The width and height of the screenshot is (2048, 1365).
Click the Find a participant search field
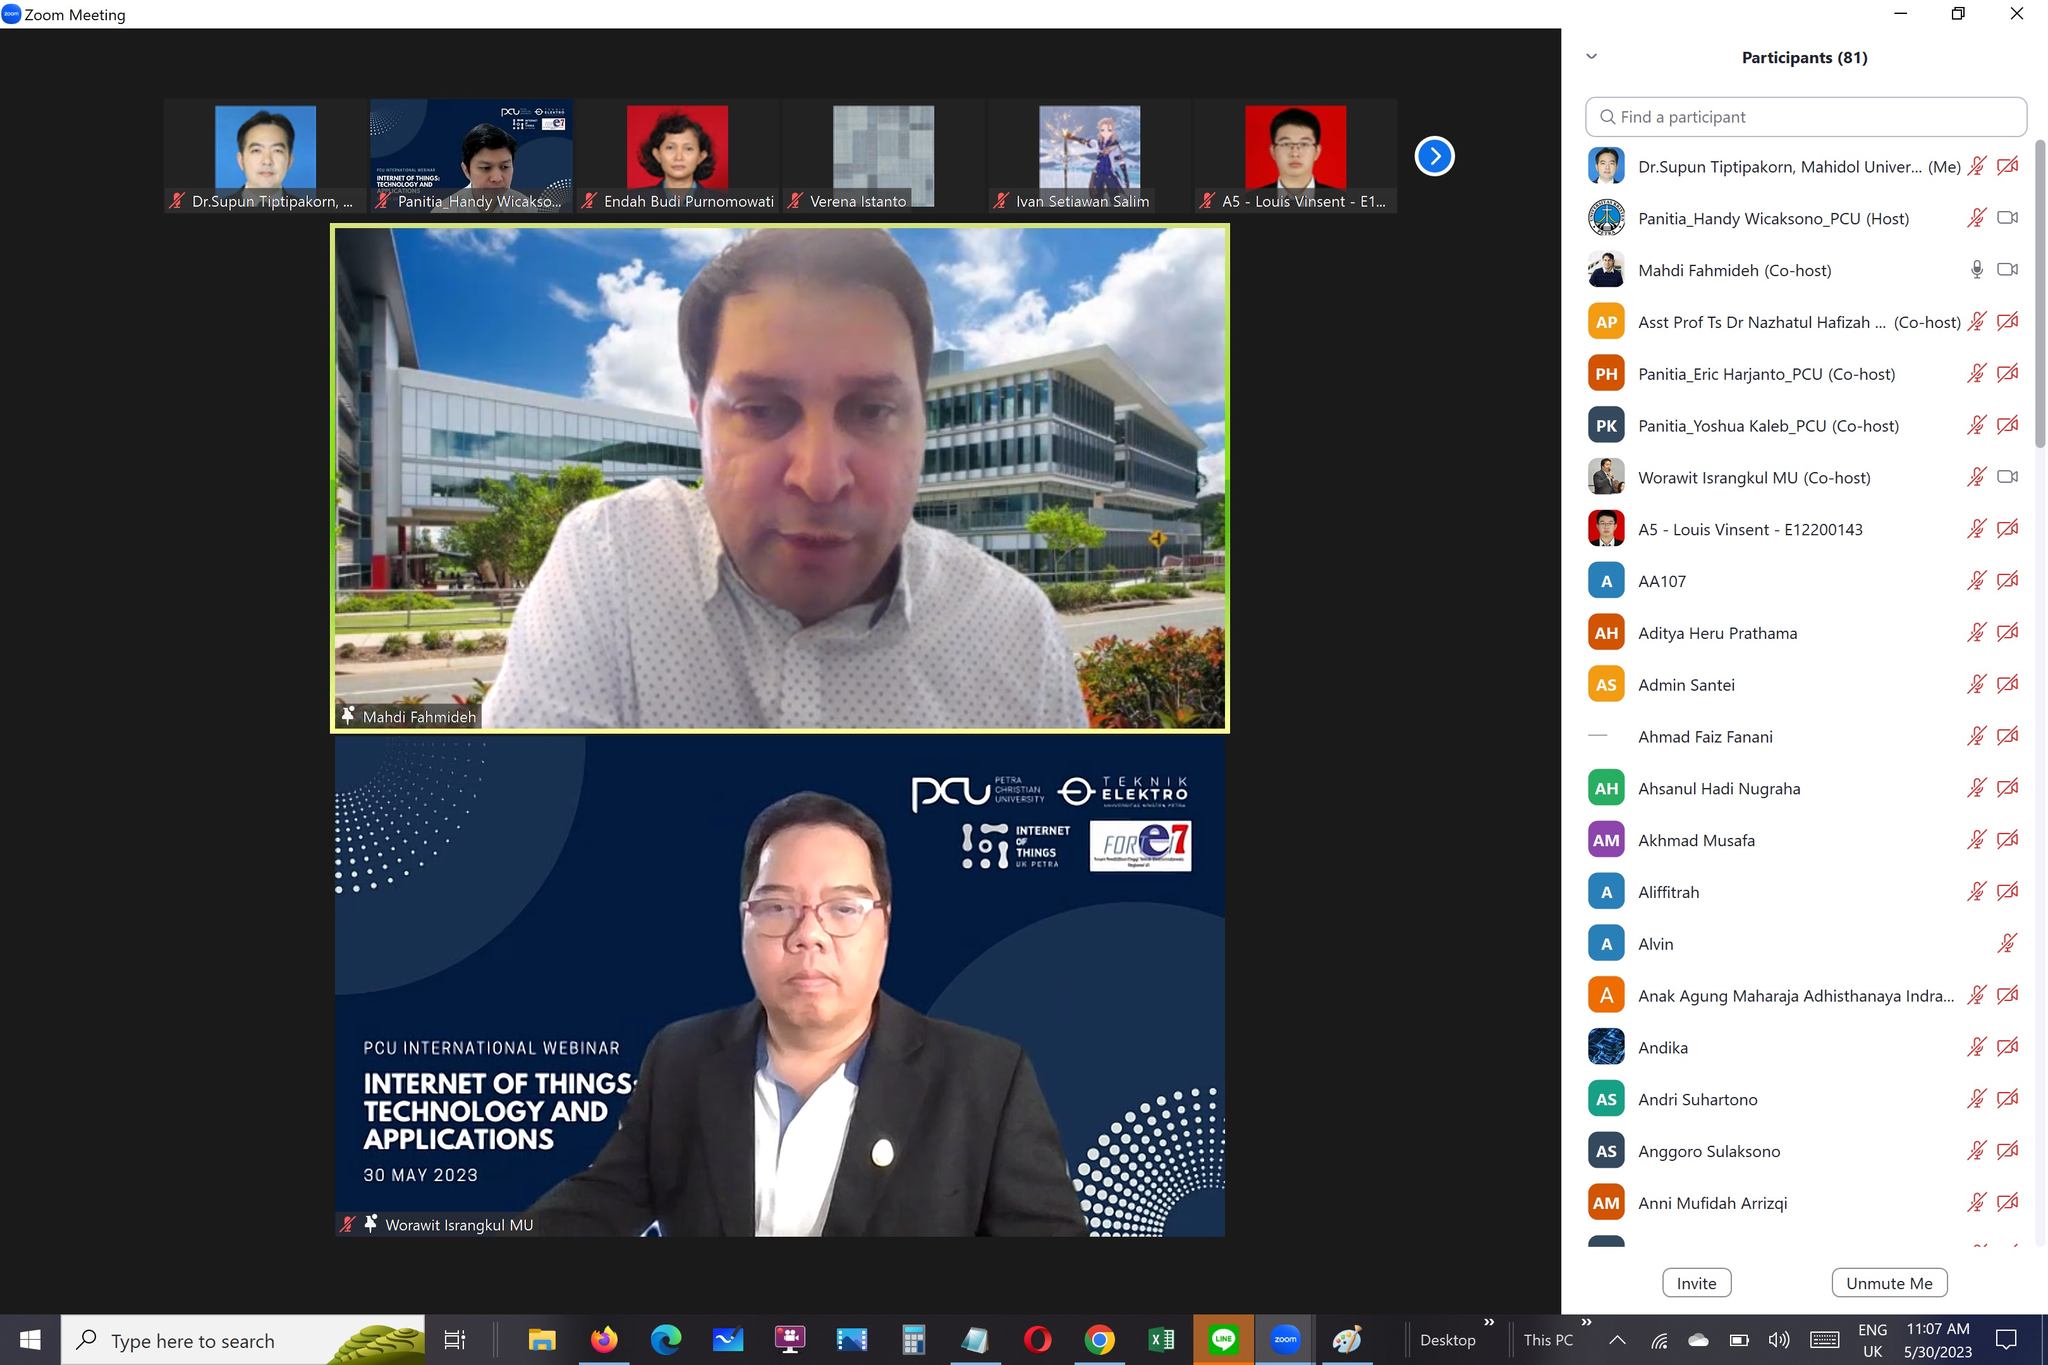click(x=1806, y=117)
